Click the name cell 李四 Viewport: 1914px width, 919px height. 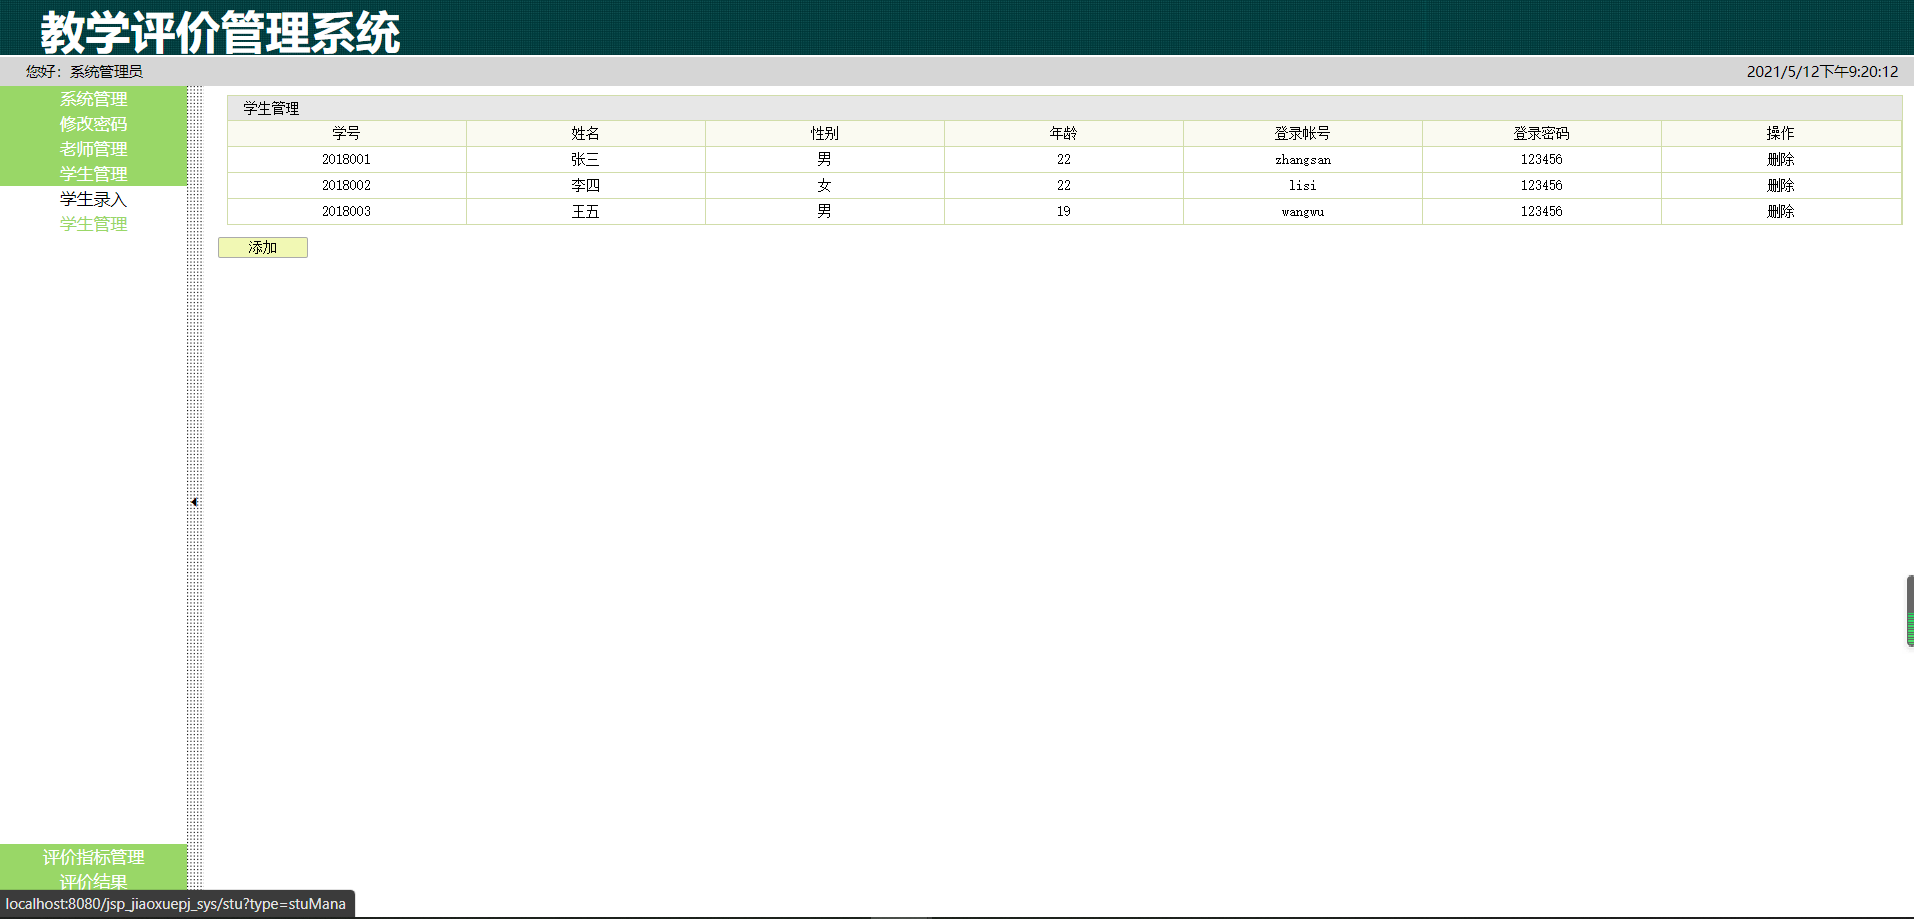click(x=586, y=185)
